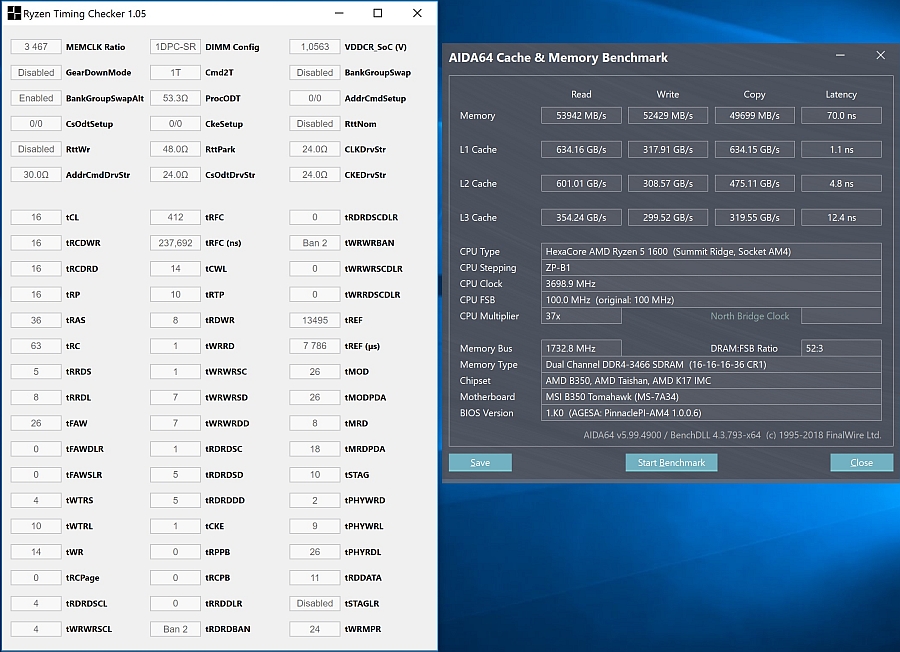Click the tRDDATA value 11
Screen dimensions: 900x652
tap(315, 577)
